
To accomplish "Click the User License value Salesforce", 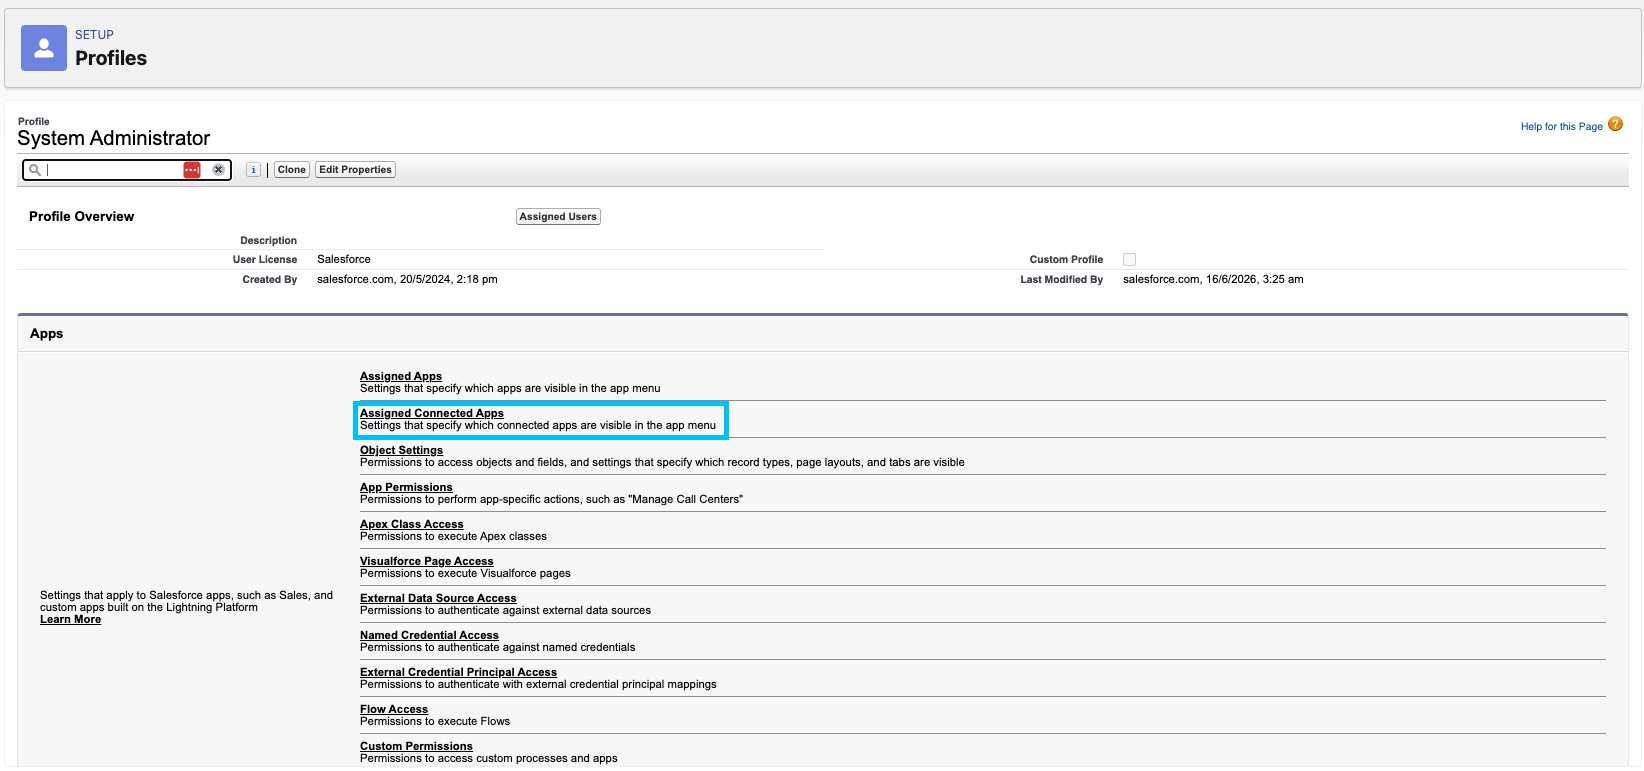I will 344,260.
